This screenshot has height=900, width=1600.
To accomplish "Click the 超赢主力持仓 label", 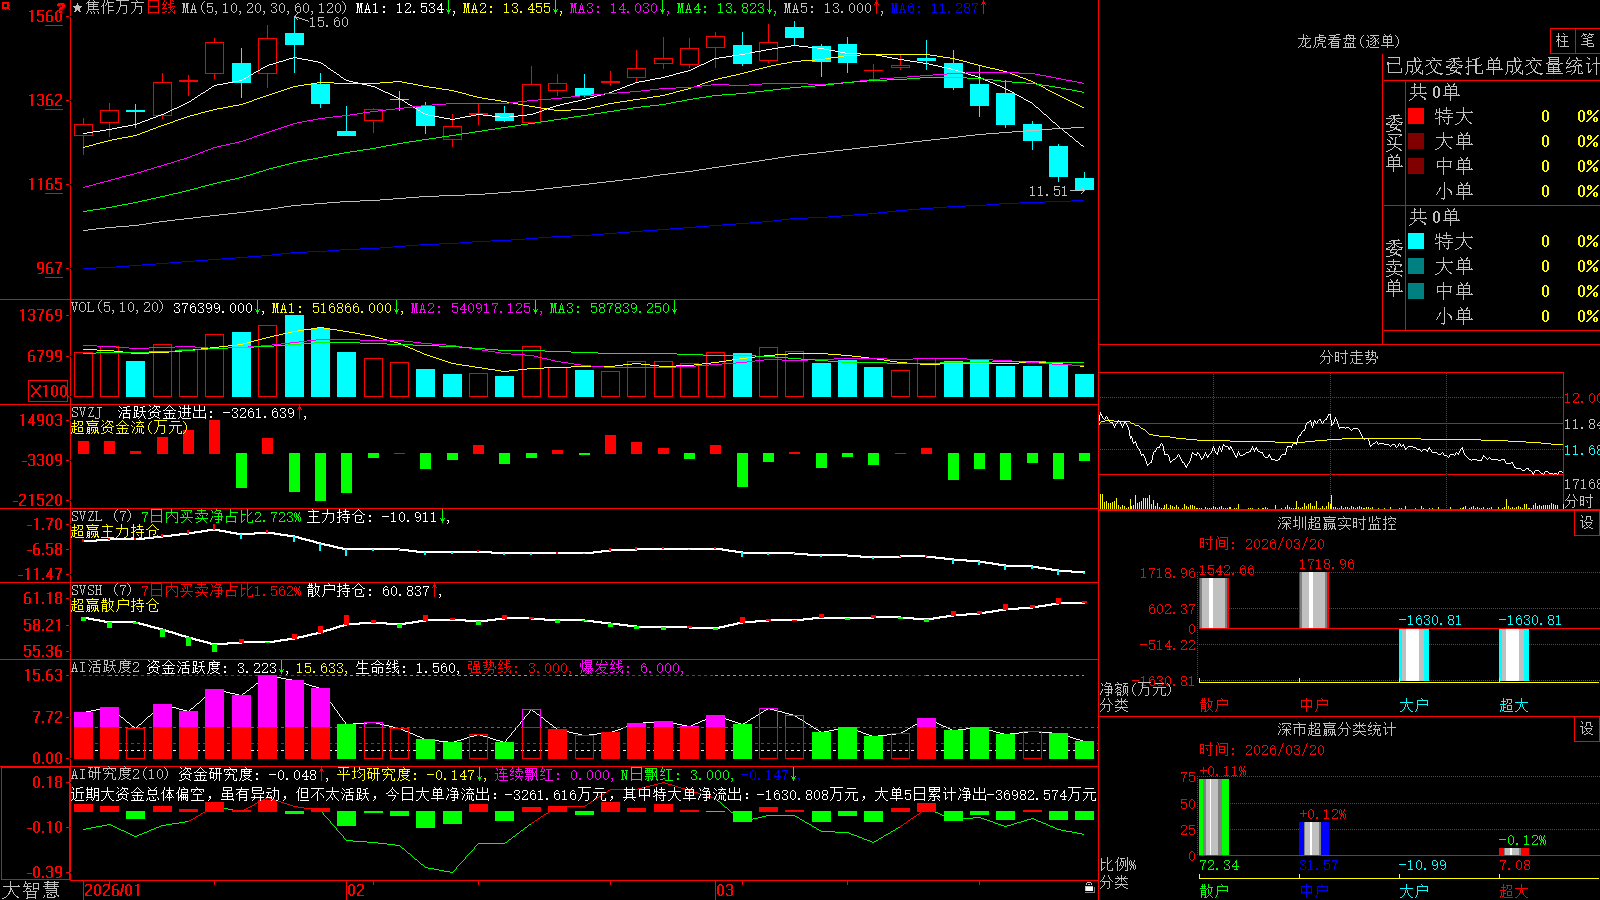I will coord(115,531).
